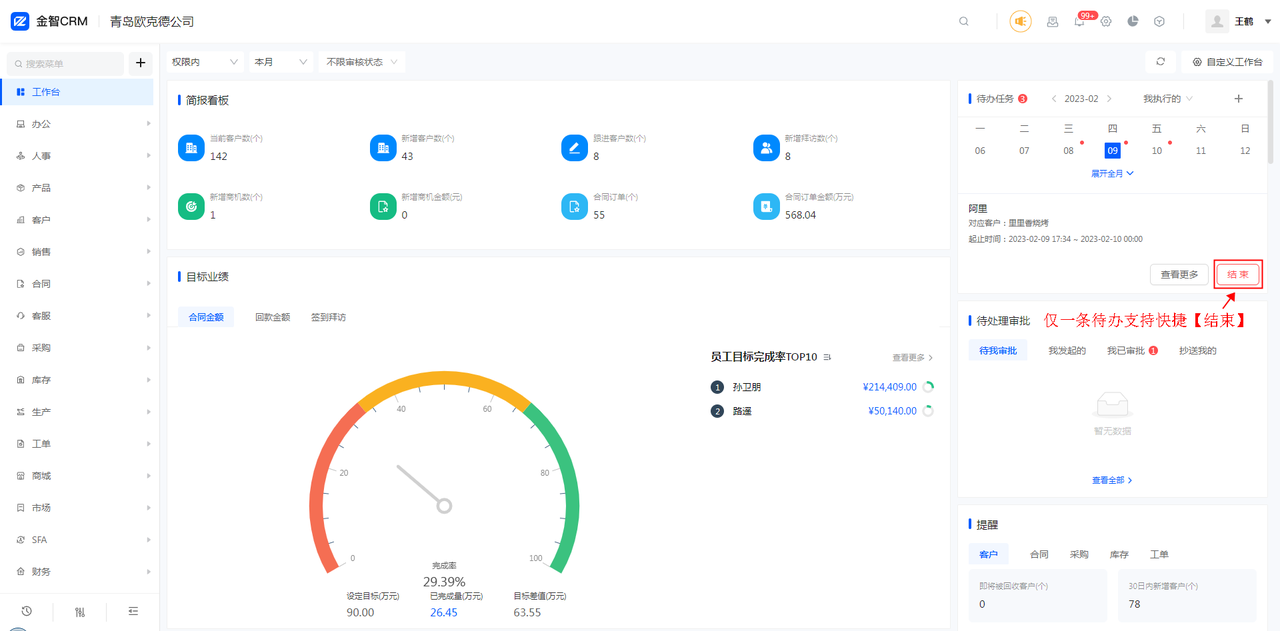Click the 合同订单金额 icon
Screen dimensions: 1280x631
[766, 206]
